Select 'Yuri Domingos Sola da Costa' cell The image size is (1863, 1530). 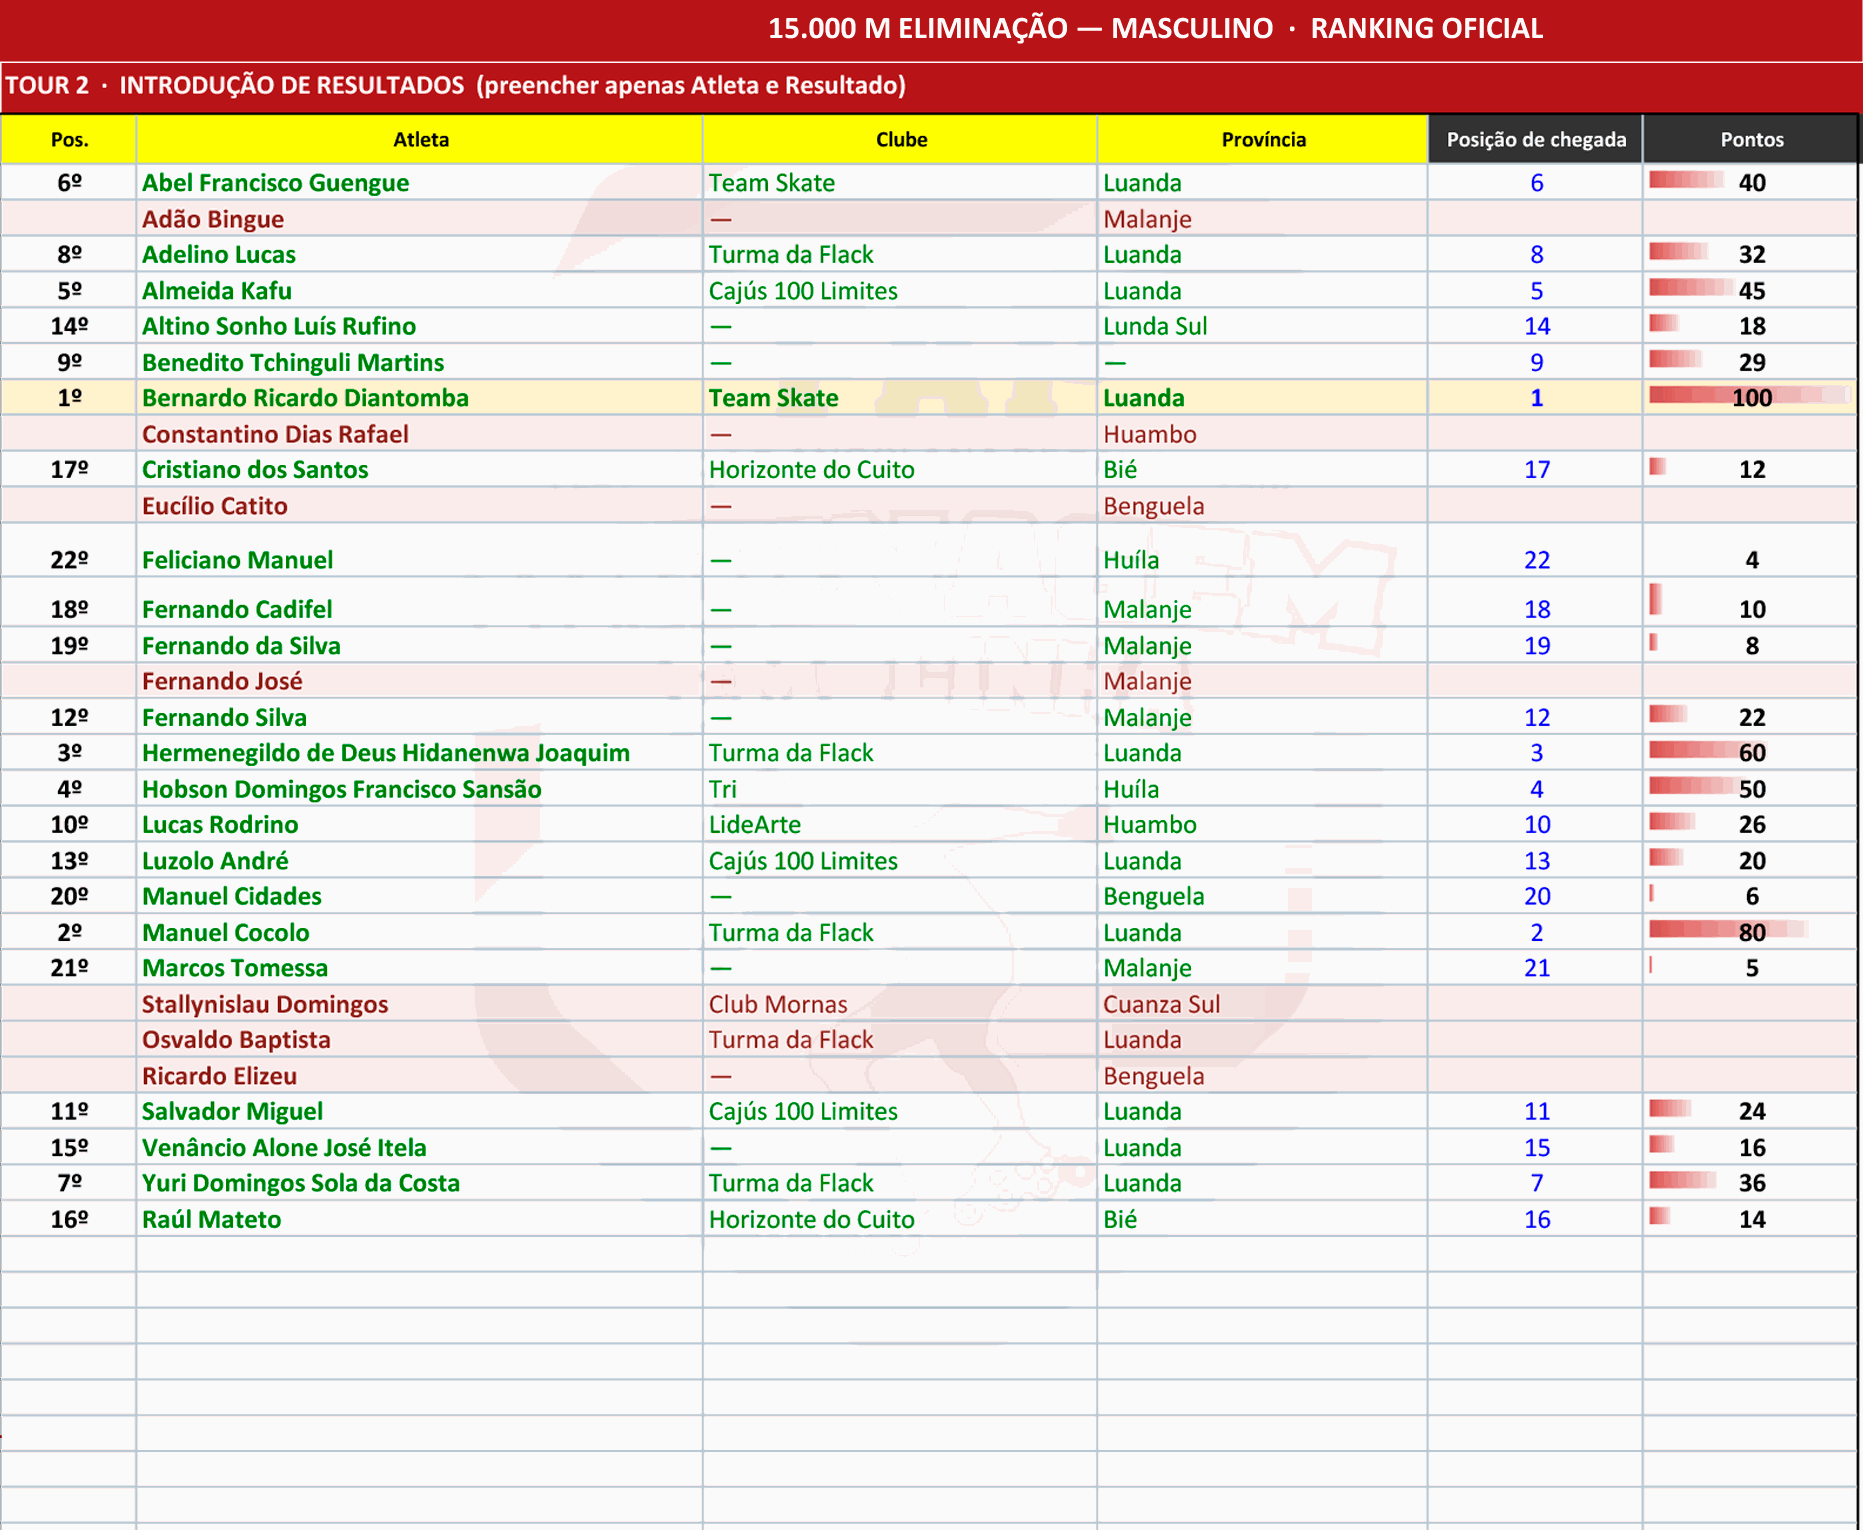[420, 1183]
